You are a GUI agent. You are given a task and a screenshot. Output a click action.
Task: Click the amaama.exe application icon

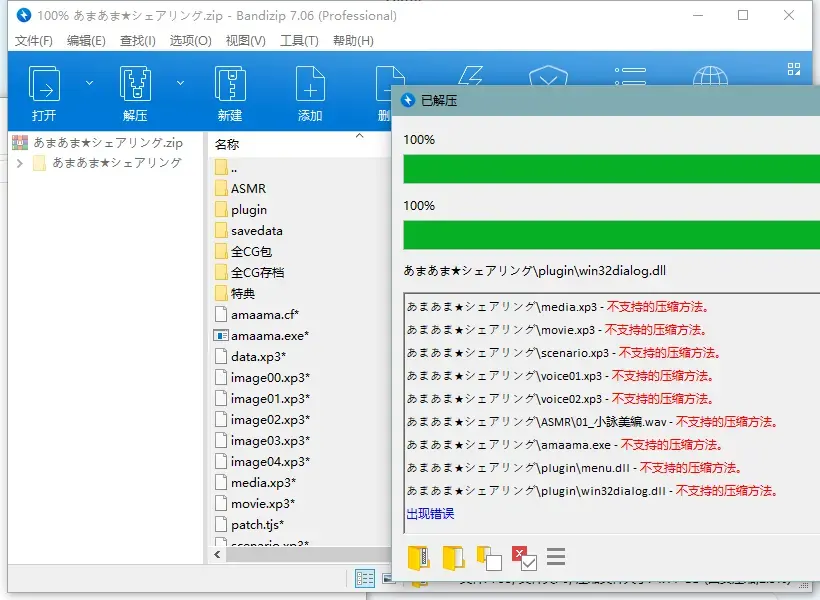coord(221,335)
